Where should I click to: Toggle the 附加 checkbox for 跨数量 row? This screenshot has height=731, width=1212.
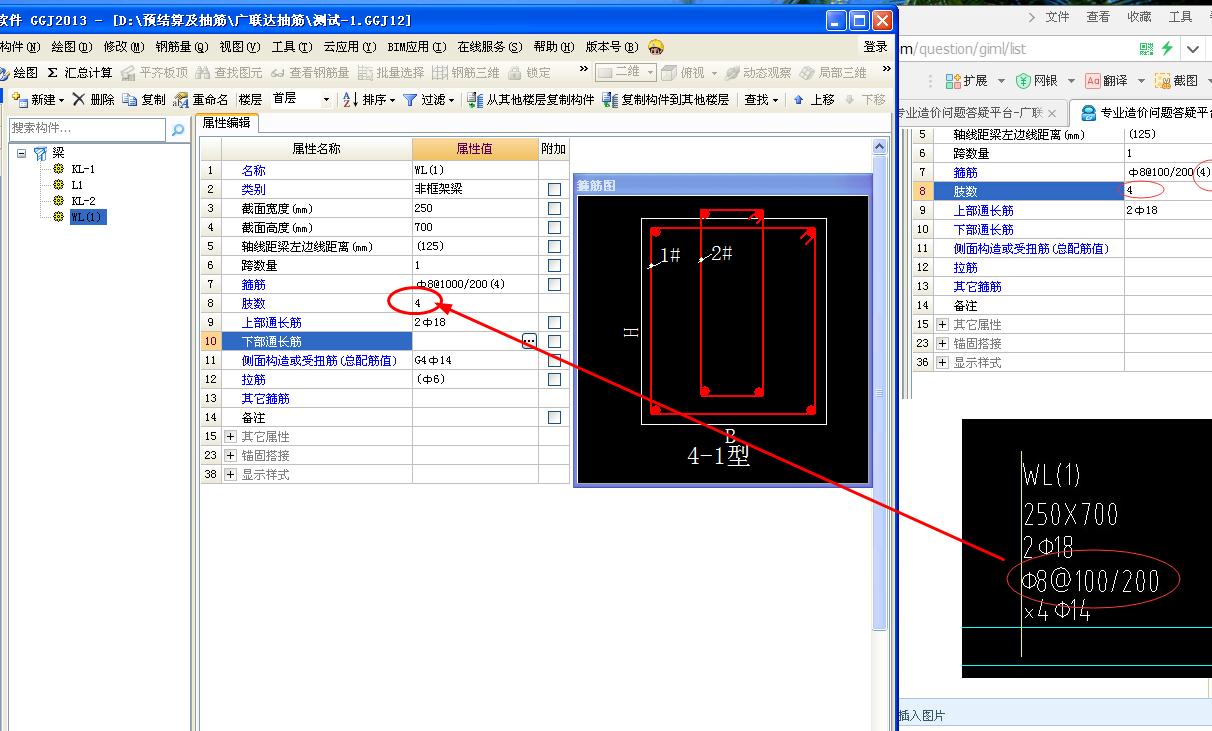pyautogui.click(x=554, y=266)
